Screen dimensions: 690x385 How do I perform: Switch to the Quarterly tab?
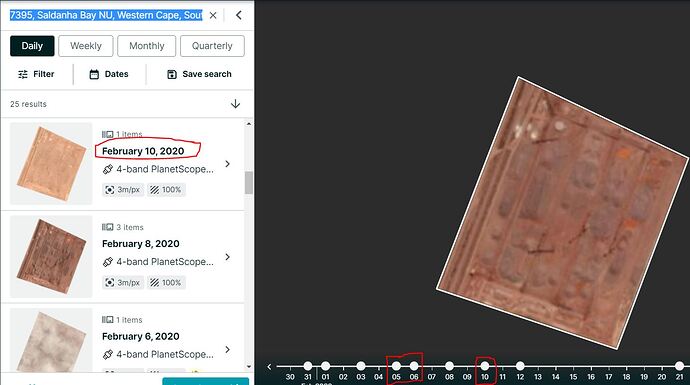212,46
